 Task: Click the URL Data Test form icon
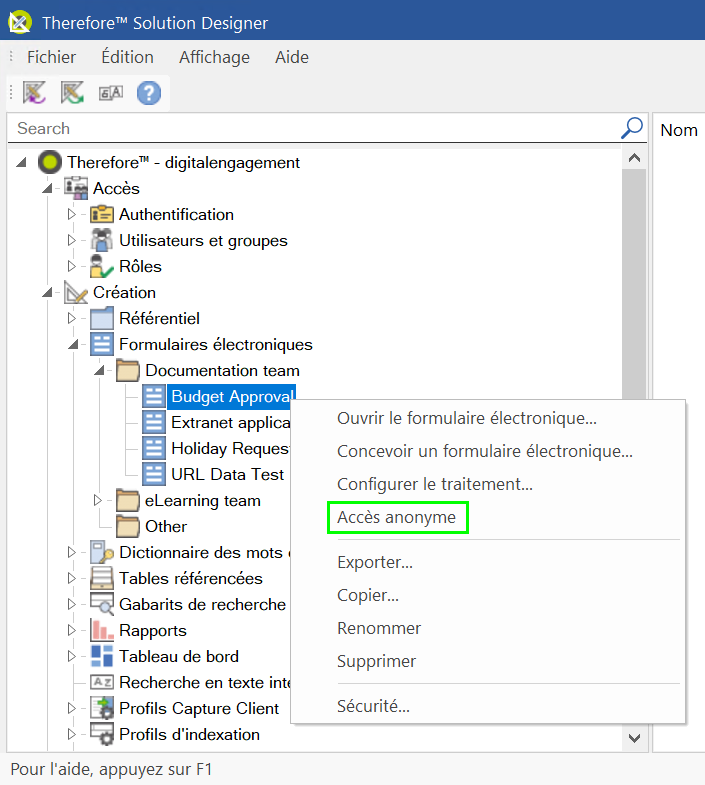(x=154, y=474)
